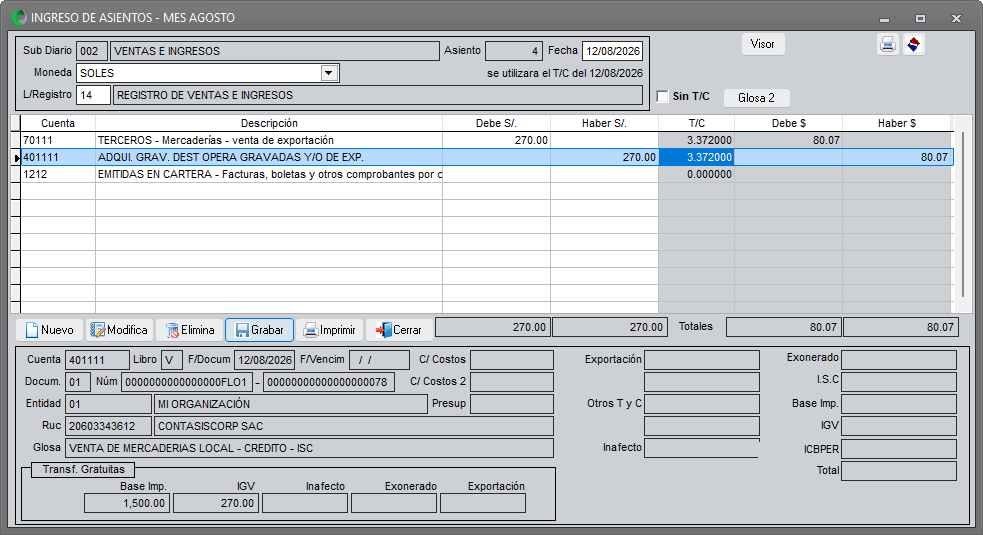Image resolution: width=983 pixels, height=535 pixels.
Task: Click the T/C column header
Action: coord(697,123)
